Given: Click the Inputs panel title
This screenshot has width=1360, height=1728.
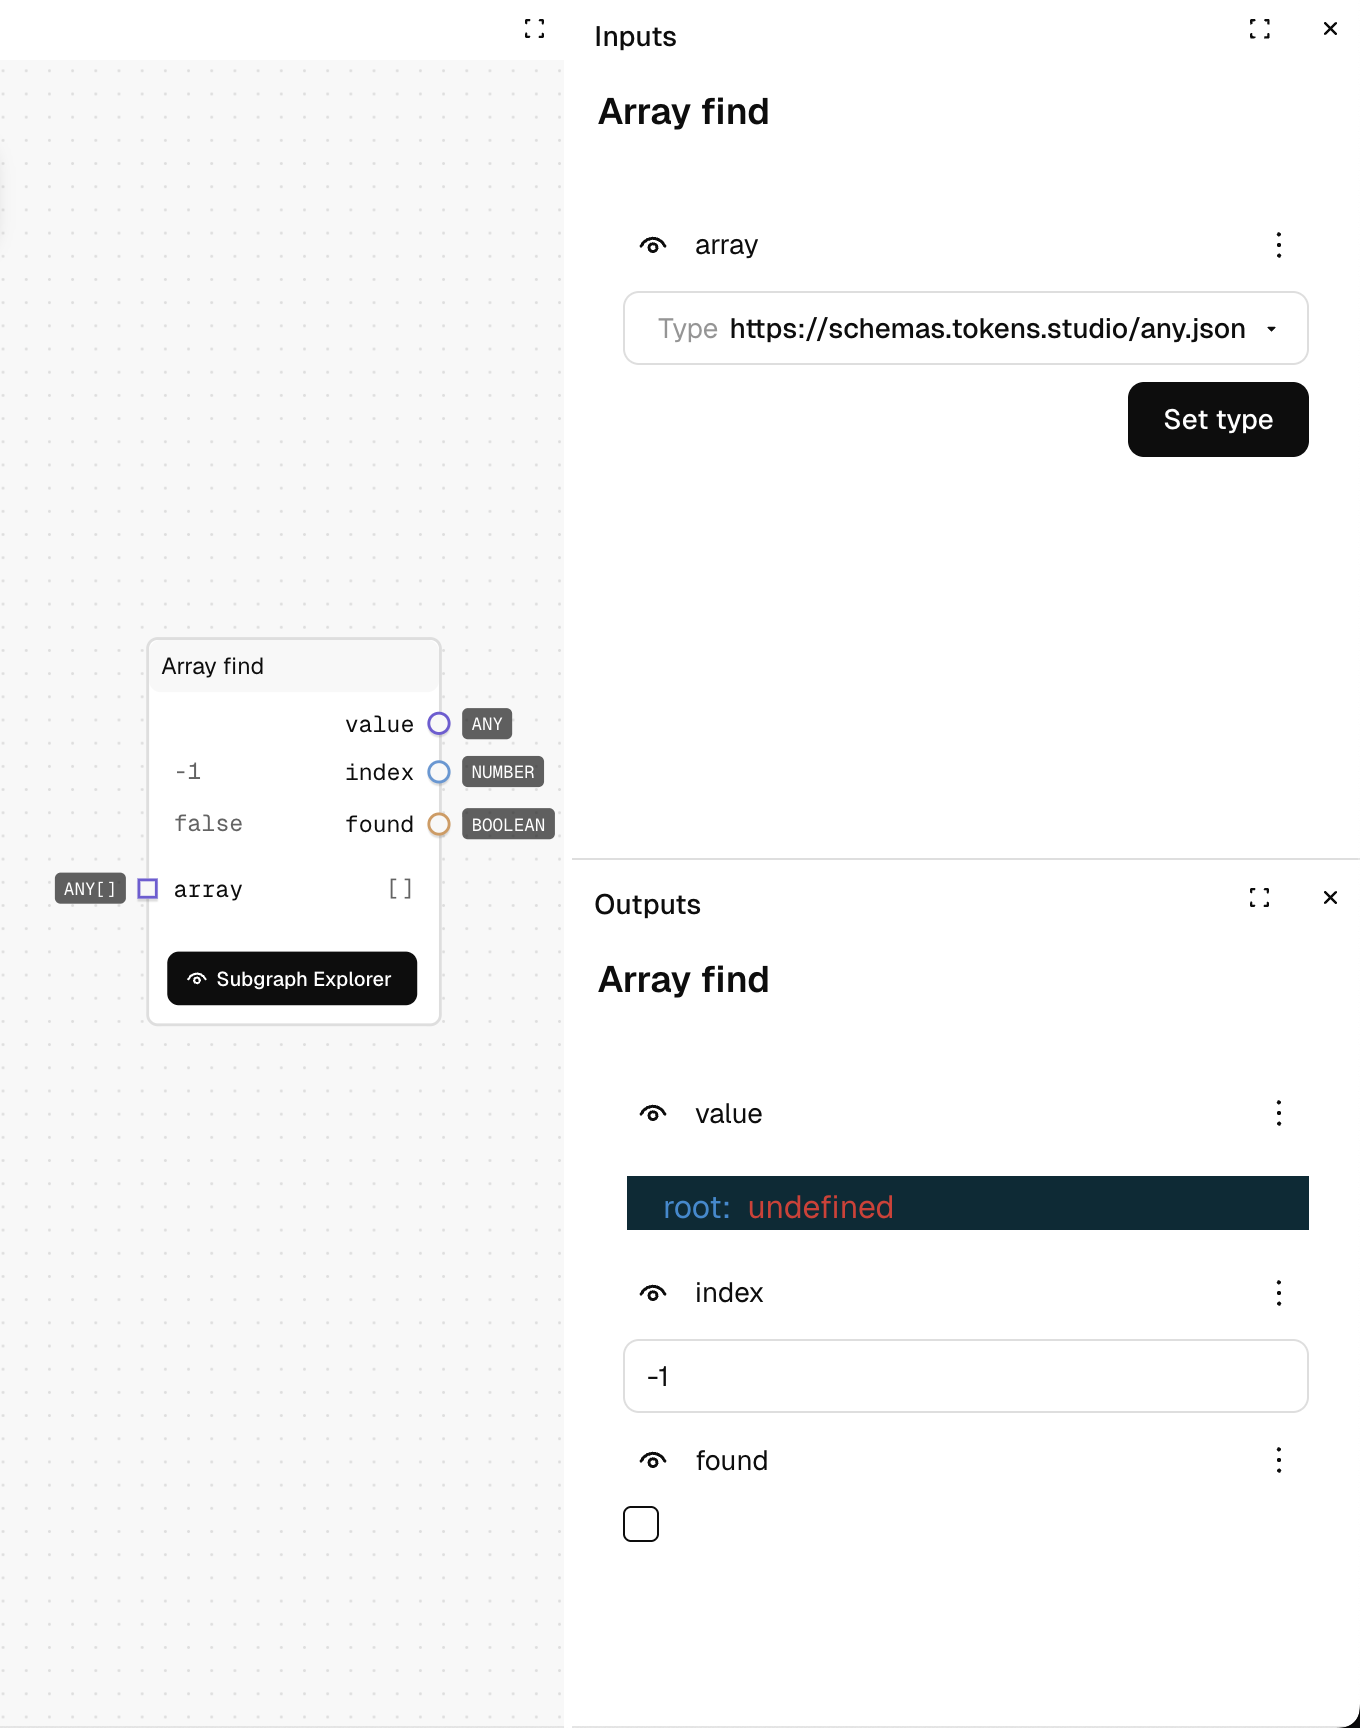Looking at the screenshot, I should 635,36.
